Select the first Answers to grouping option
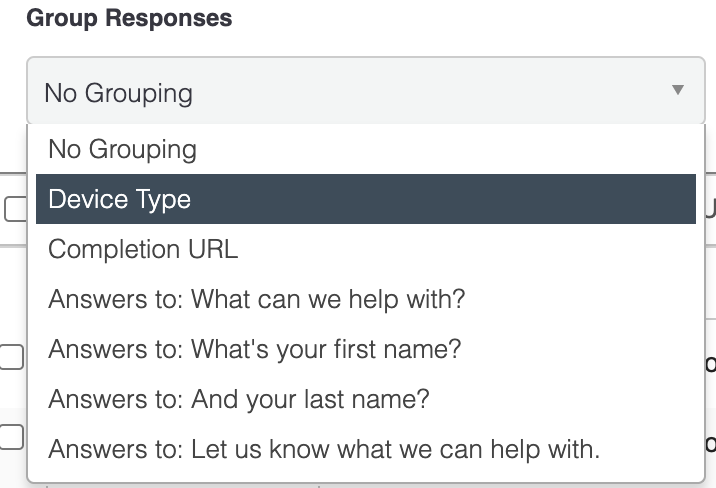Viewport: 716px width, 488px height. point(256,299)
